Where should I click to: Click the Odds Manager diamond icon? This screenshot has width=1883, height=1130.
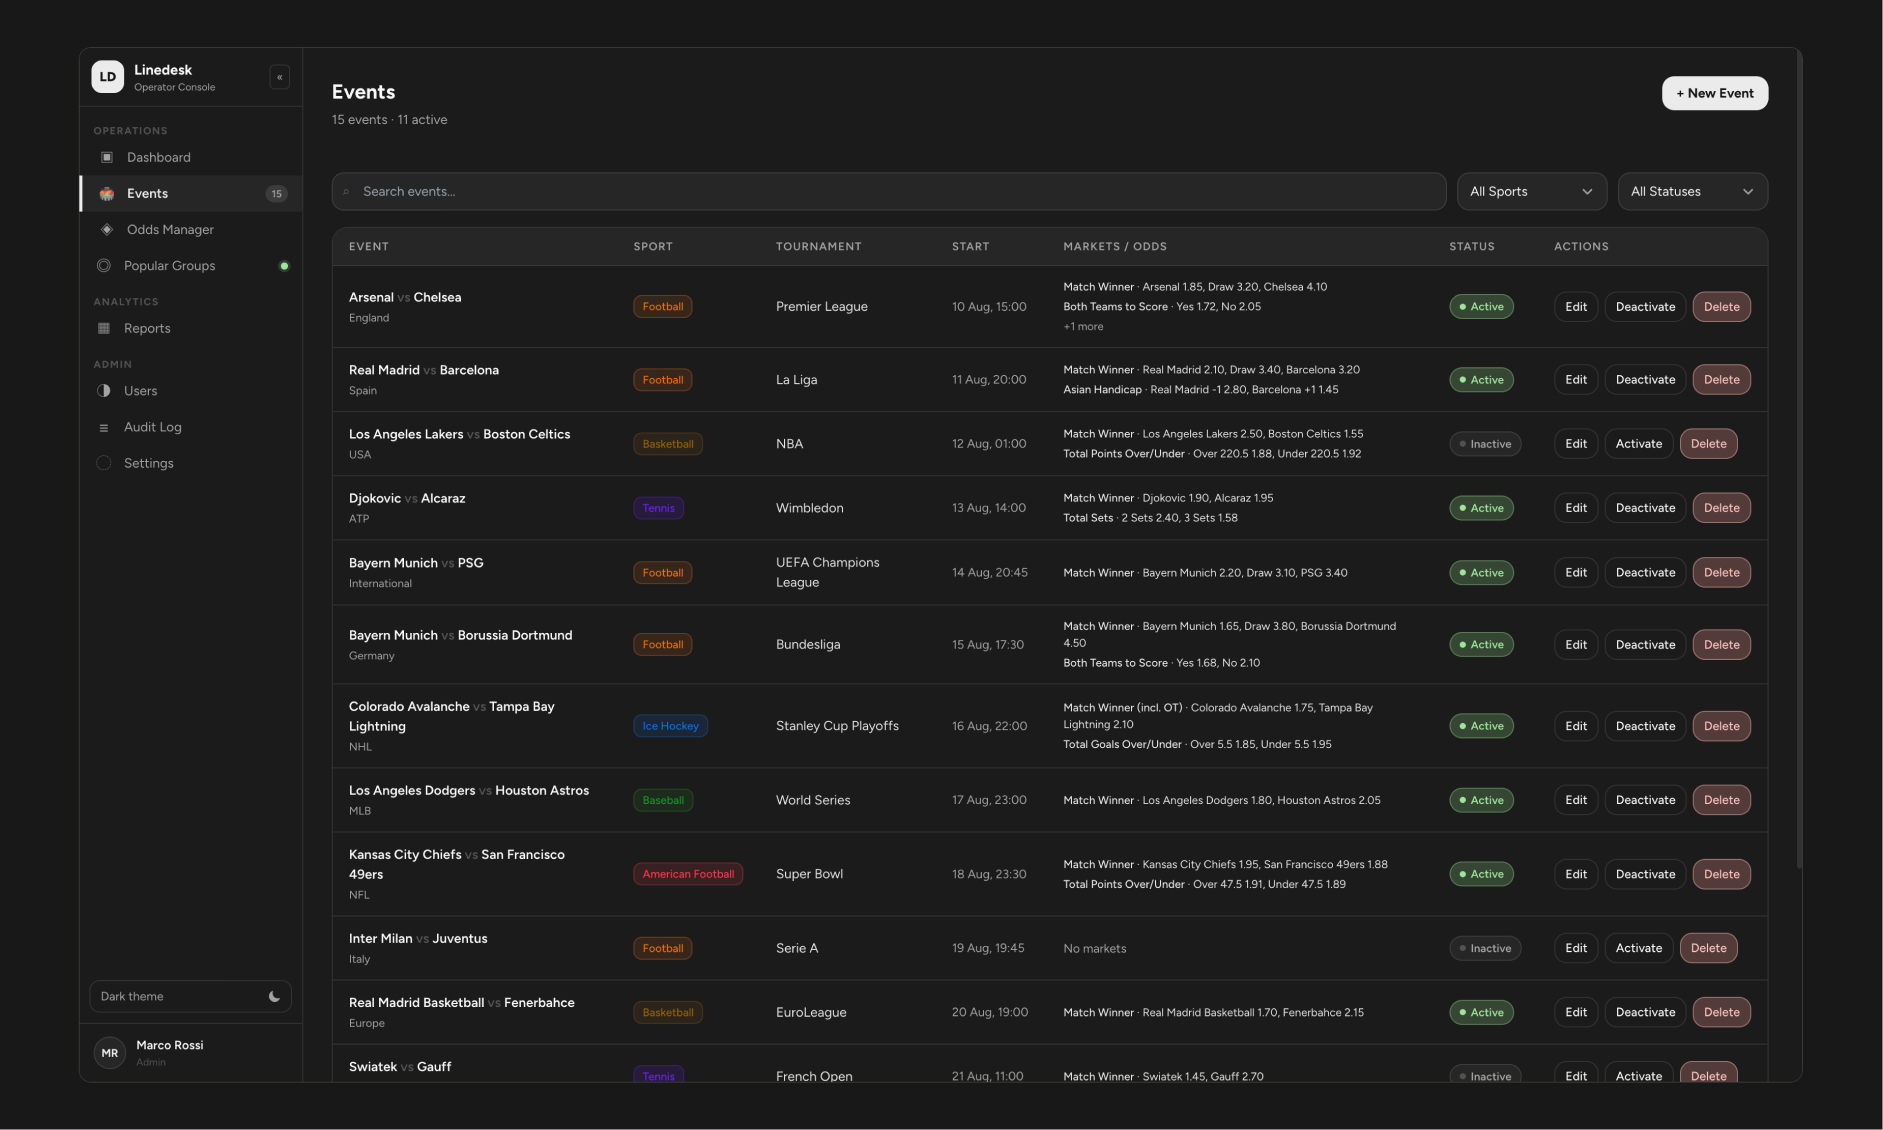tap(107, 229)
